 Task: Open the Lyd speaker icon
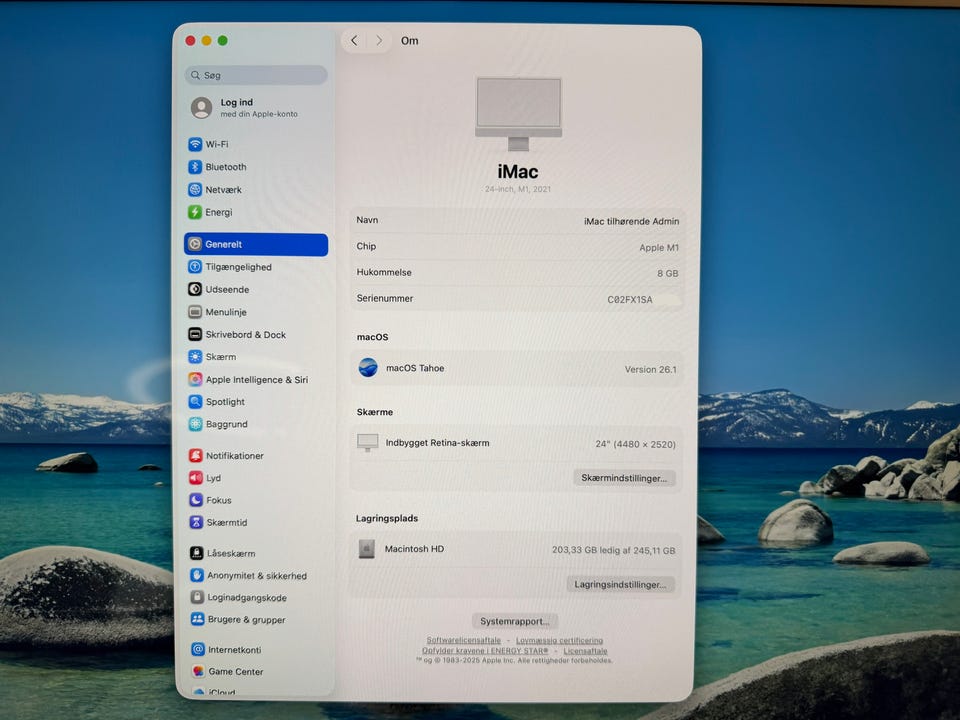pyautogui.click(x=196, y=478)
